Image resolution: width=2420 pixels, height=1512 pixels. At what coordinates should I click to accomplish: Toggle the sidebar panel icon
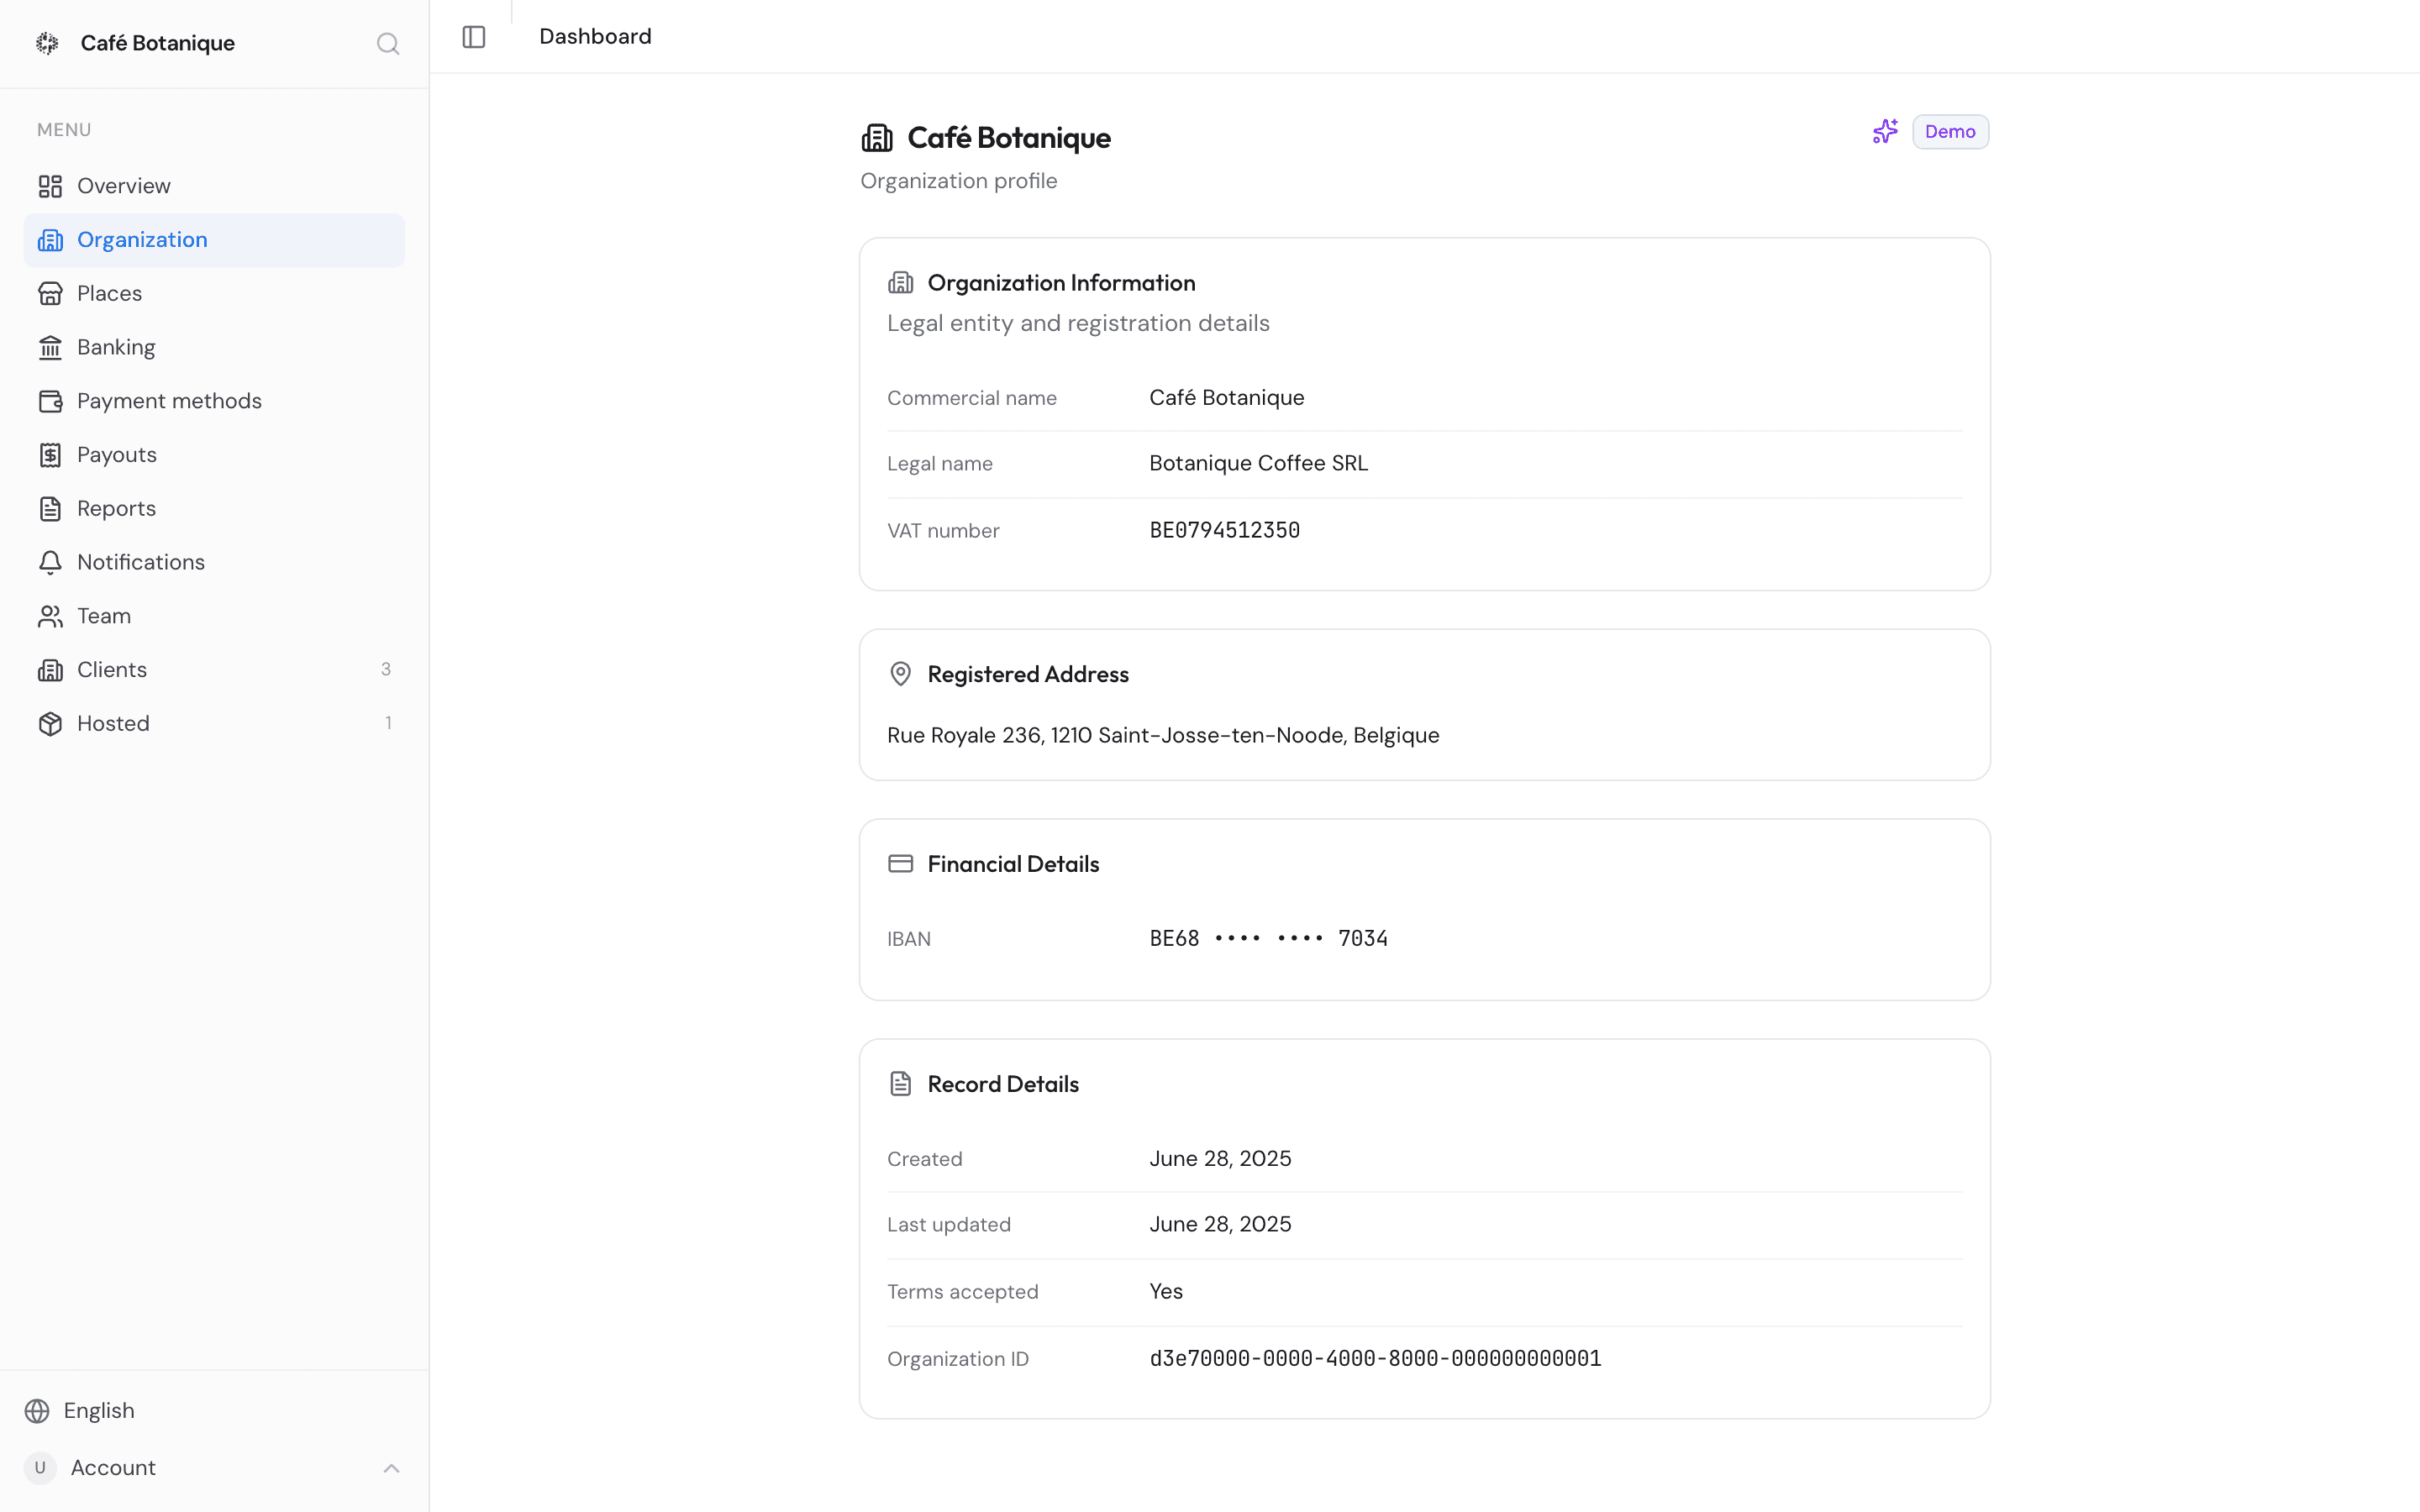pos(474,37)
